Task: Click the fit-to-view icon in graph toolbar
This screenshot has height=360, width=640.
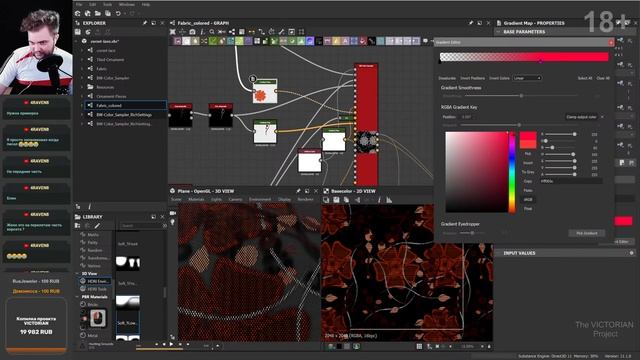Action: tap(173, 32)
